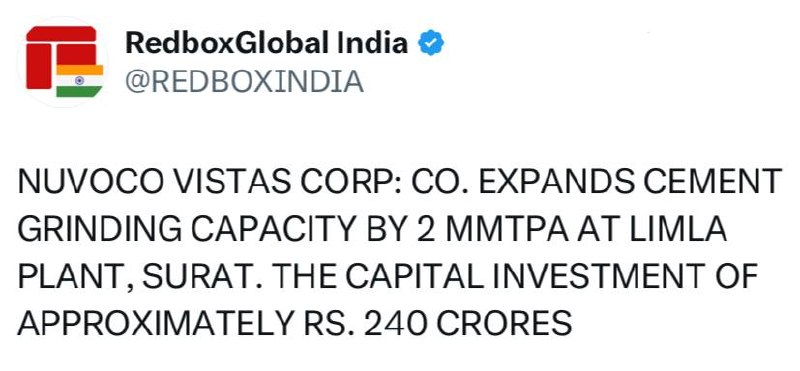This screenshot has height=371, width=800.
Task: Click the word GRINDING in the tweet
Action: pyautogui.click(x=100, y=229)
